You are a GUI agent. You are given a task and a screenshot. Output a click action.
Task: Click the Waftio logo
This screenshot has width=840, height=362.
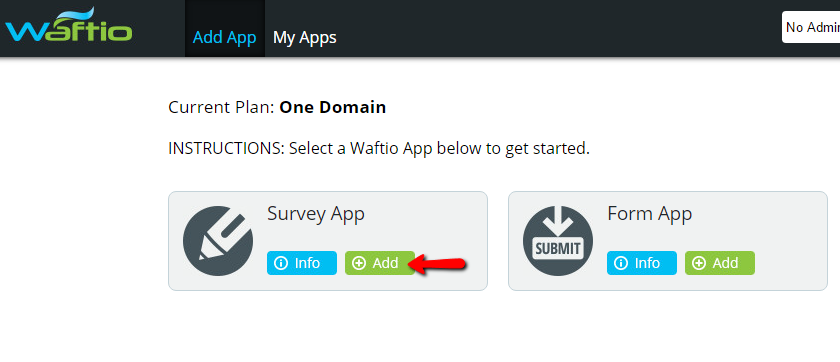coord(68,25)
